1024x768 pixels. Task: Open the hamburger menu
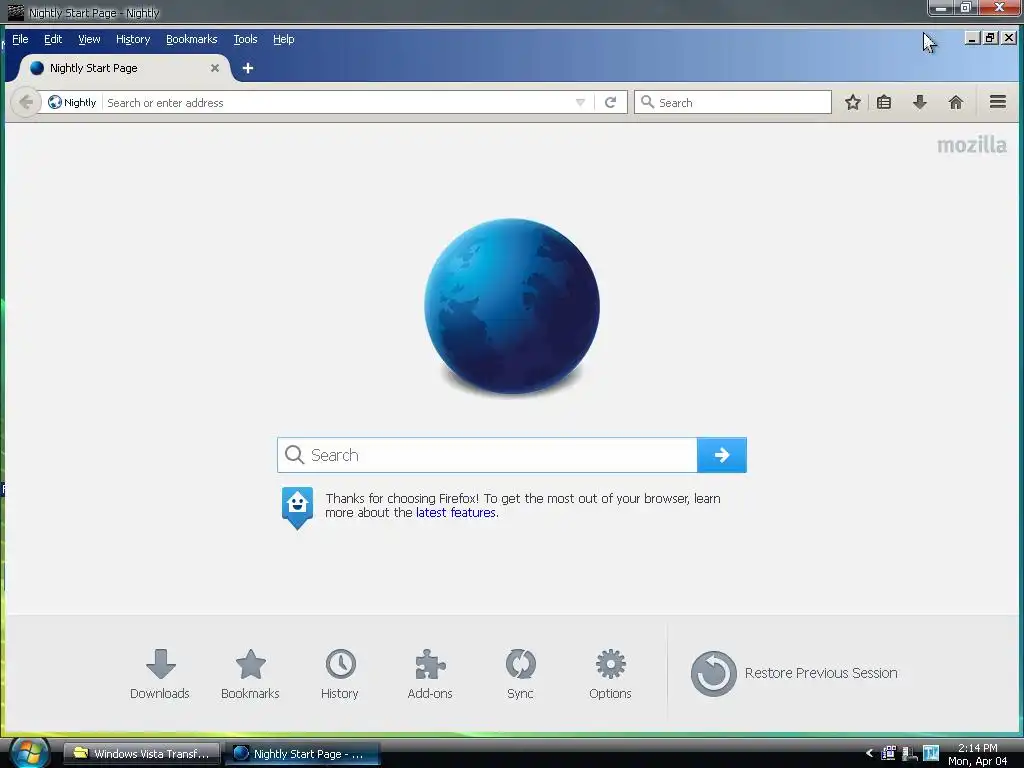coord(997,102)
